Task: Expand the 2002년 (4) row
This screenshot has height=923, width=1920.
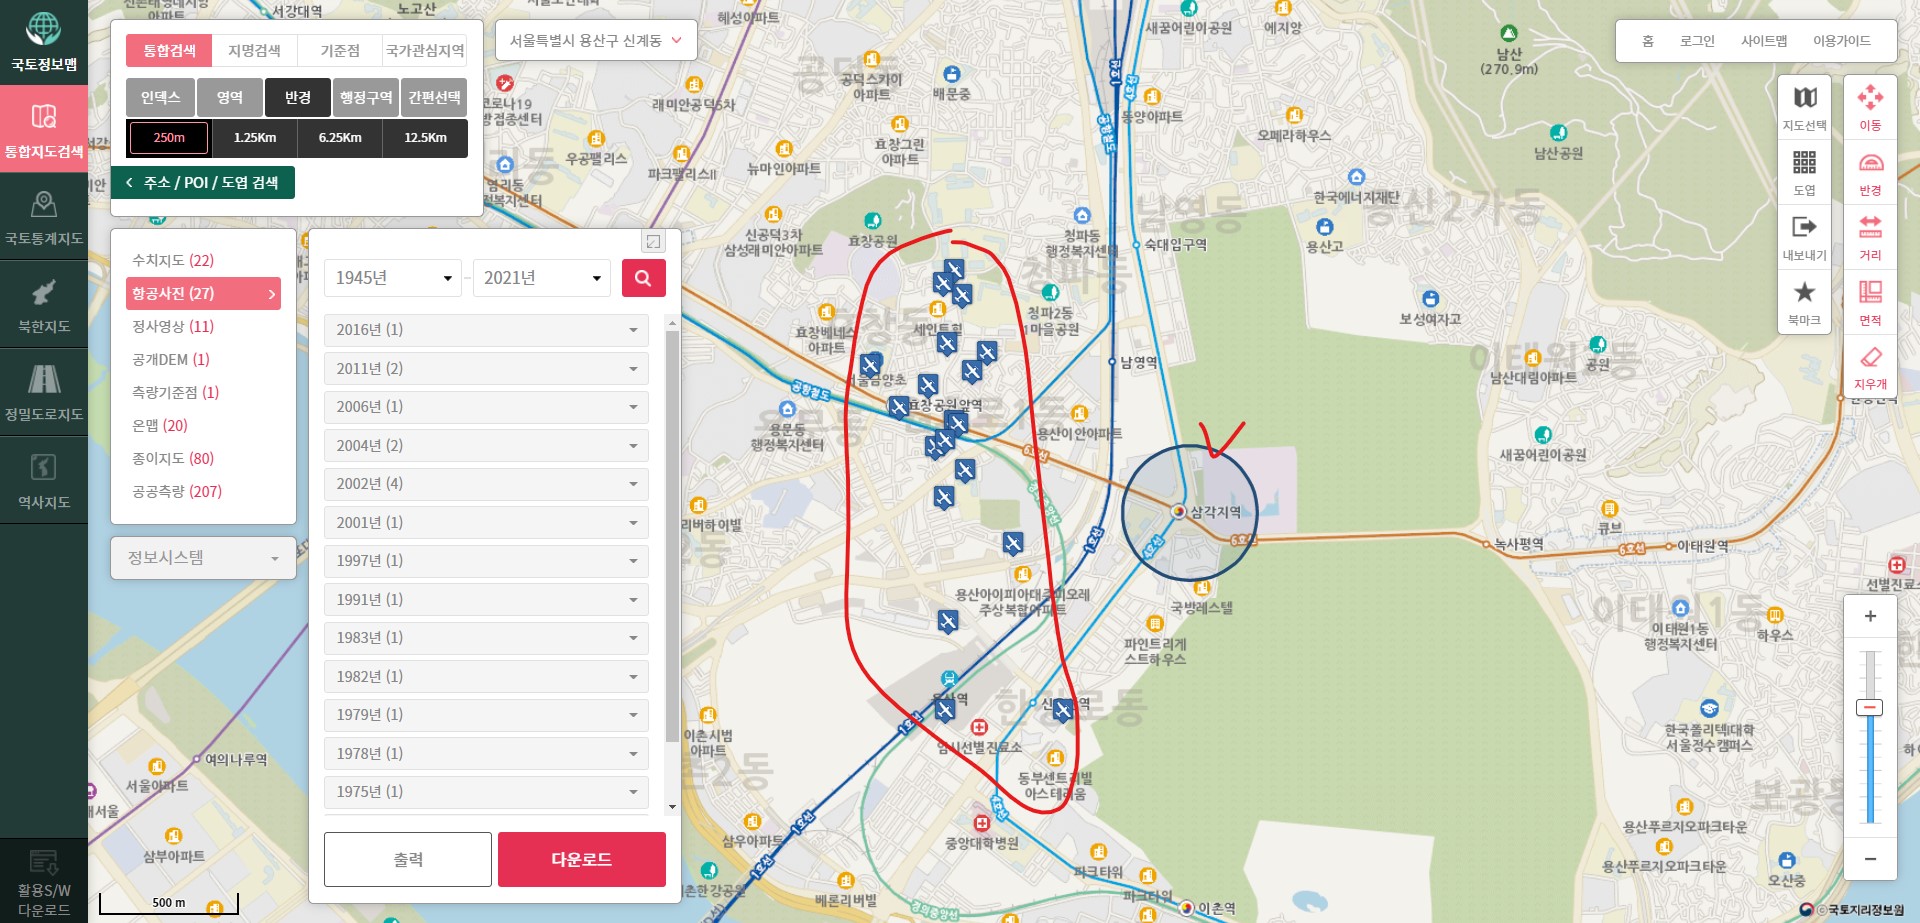Action: coord(486,484)
